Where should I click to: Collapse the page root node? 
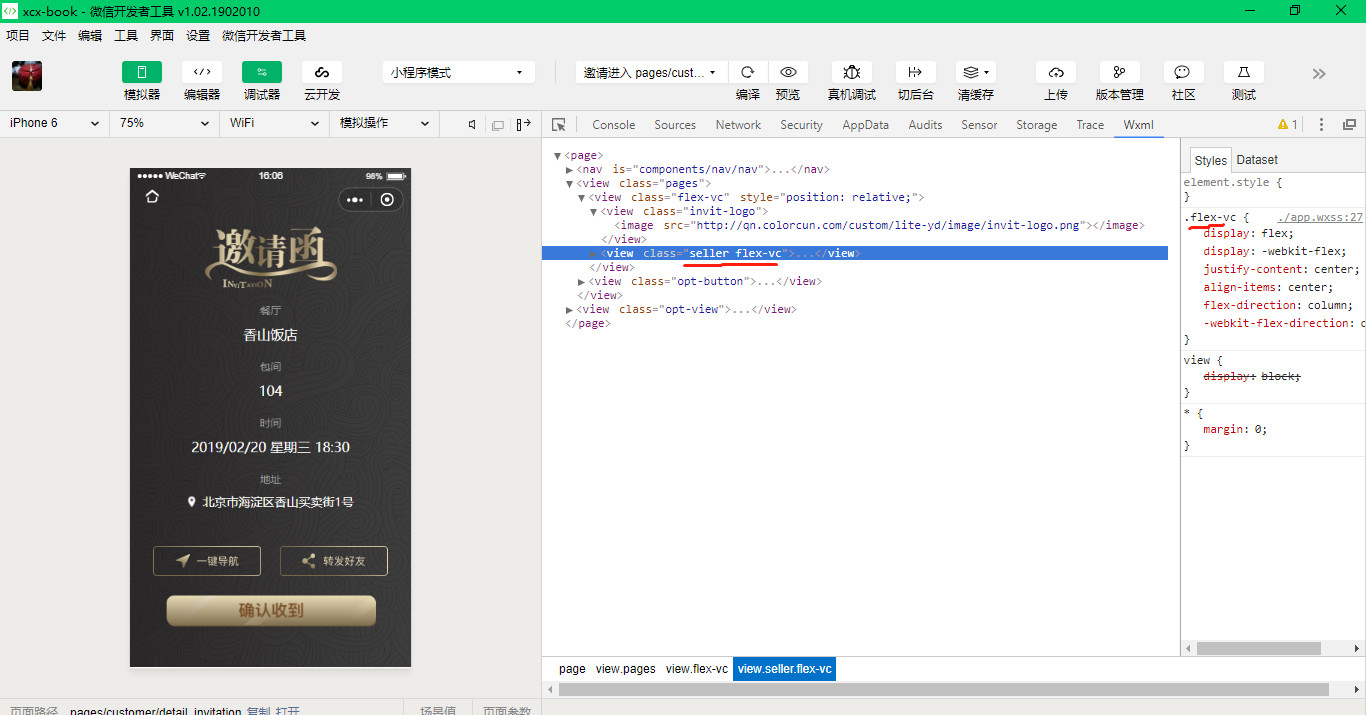(x=557, y=156)
